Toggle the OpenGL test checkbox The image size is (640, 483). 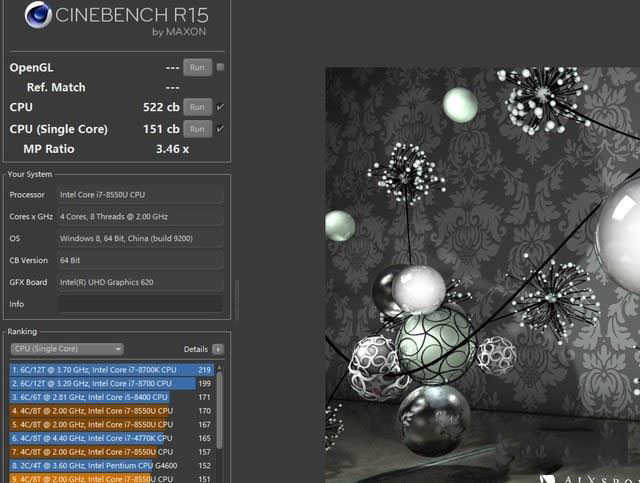click(x=220, y=67)
